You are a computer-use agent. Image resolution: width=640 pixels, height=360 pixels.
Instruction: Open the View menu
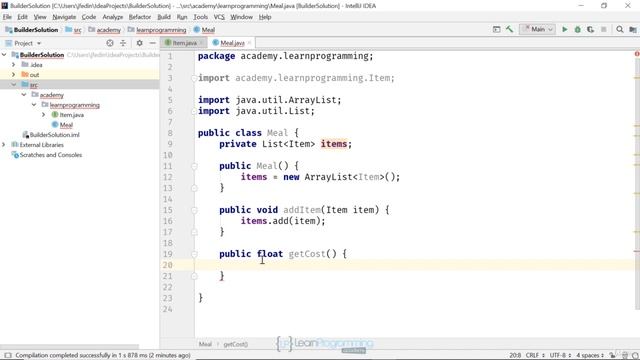(x=40, y=17)
